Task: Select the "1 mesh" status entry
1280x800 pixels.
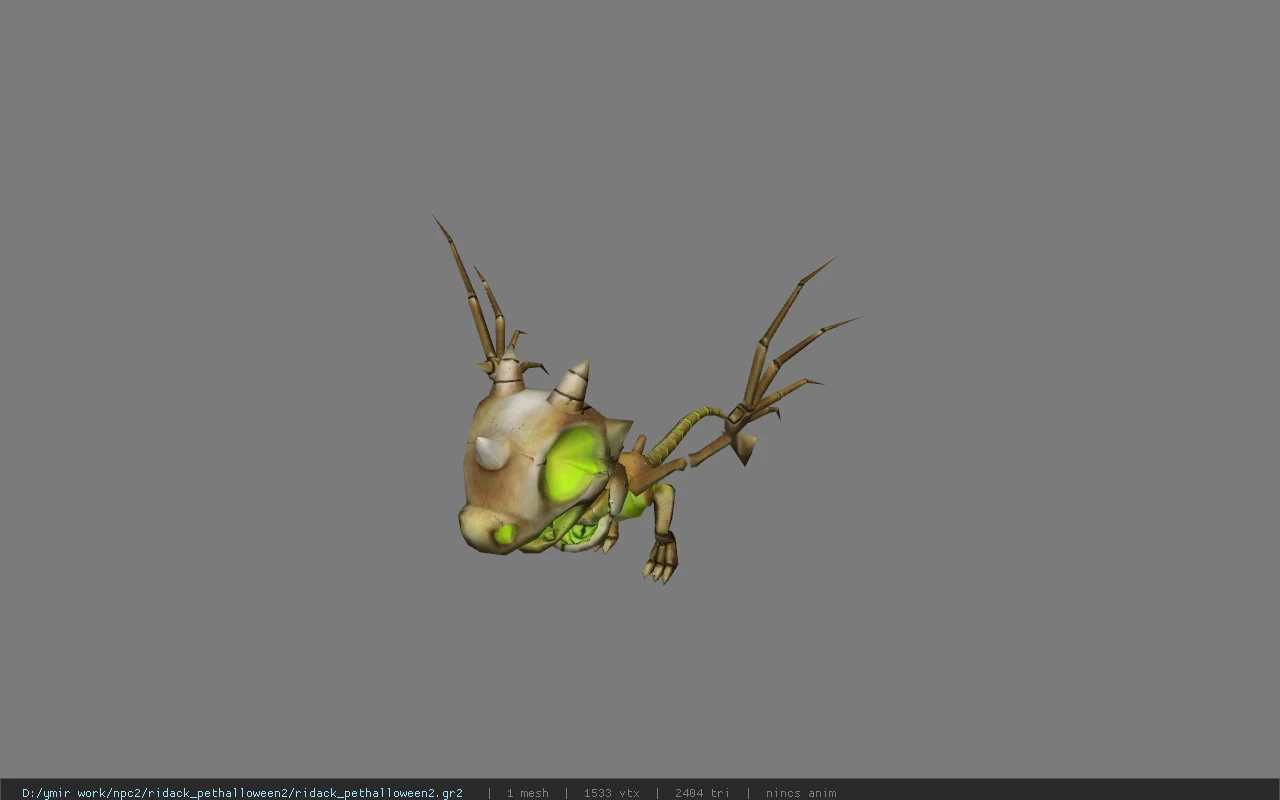Action: point(527,793)
